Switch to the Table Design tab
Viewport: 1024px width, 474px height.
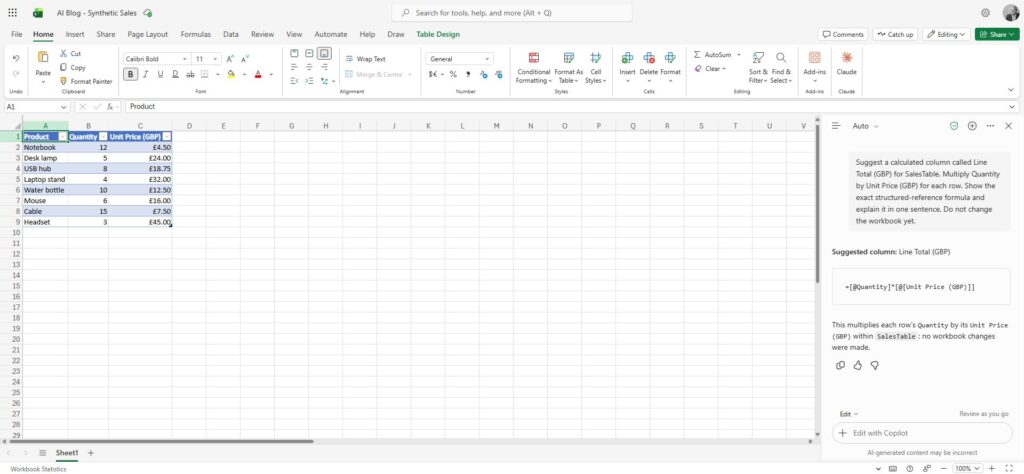pyautogui.click(x=438, y=34)
